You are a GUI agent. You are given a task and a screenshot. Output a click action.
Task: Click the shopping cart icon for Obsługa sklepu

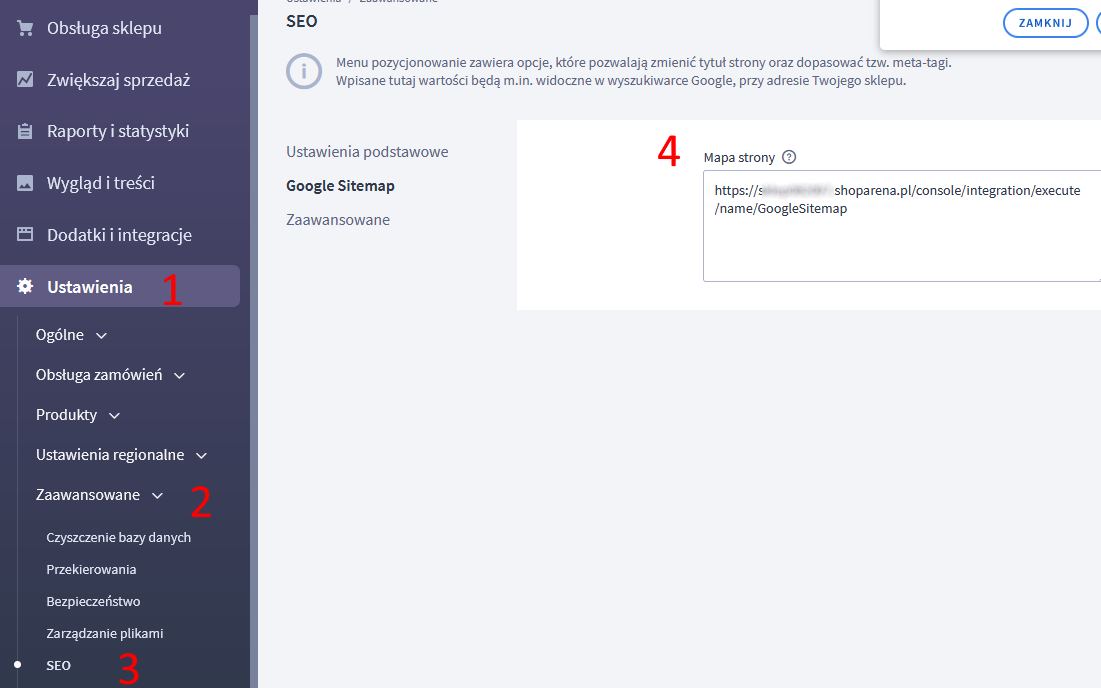click(x=25, y=28)
